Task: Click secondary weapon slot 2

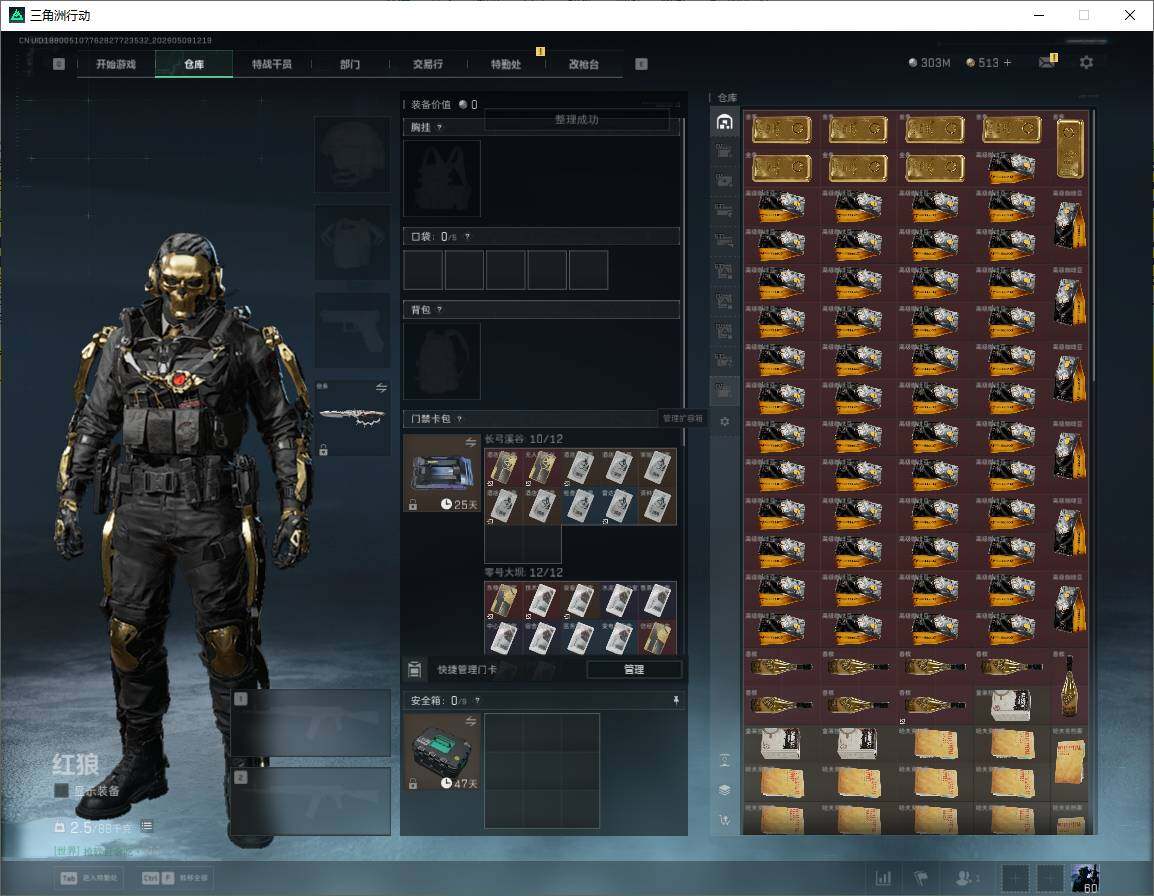Action: coord(311,801)
